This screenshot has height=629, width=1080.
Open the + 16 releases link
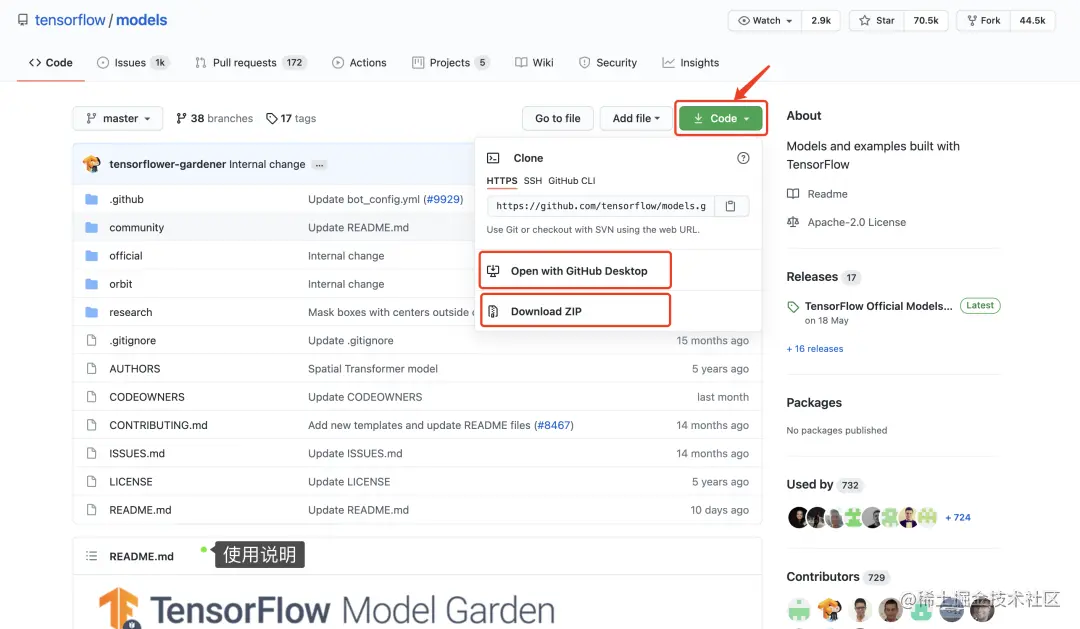click(815, 348)
